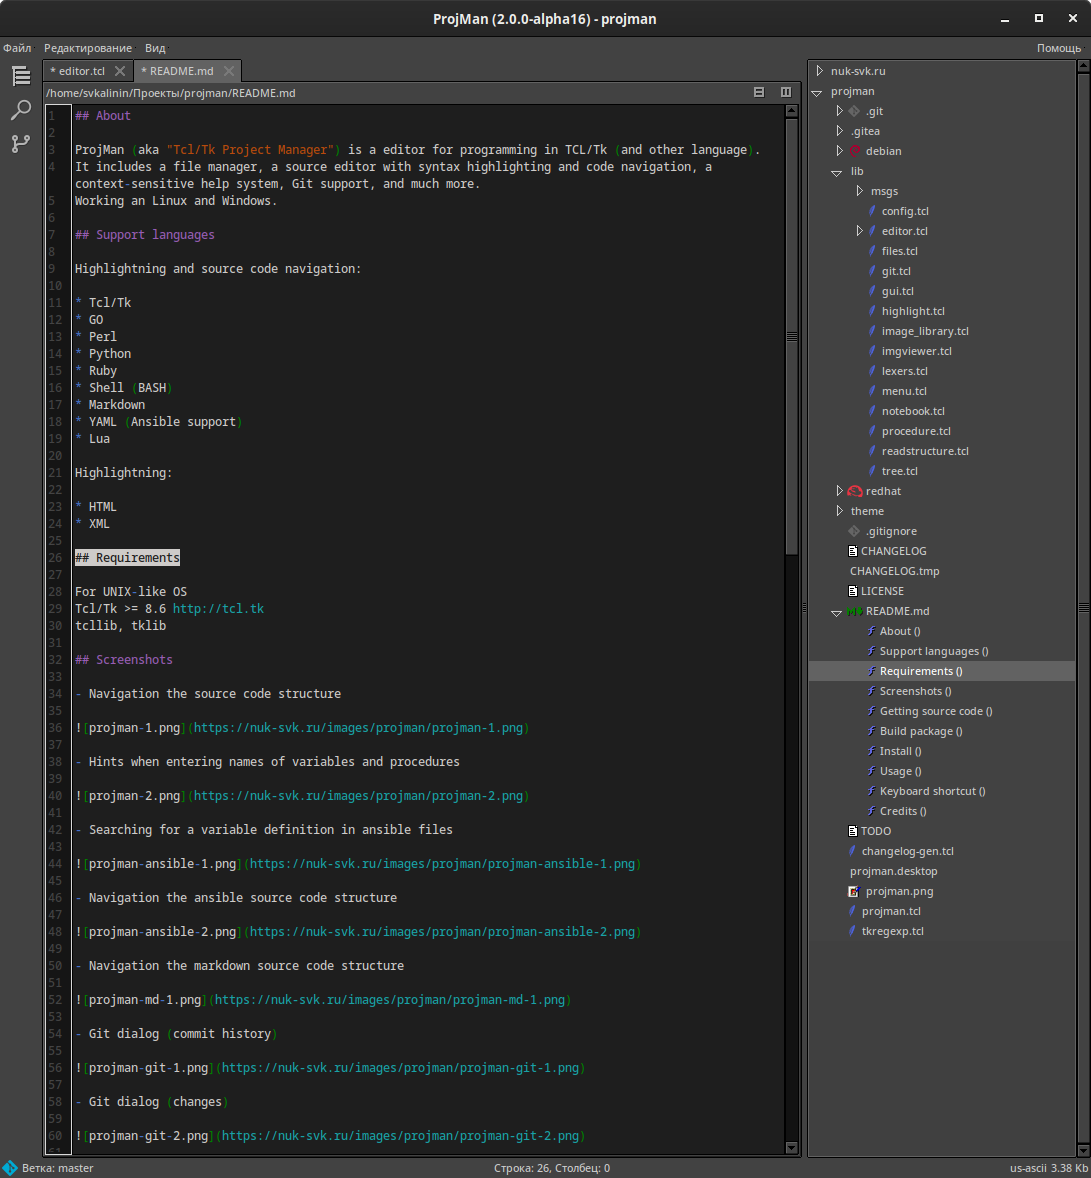This screenshot has height=1178, width=1091.
Task: Expand the editor.tcl structure node
Action: coord(860,231)
